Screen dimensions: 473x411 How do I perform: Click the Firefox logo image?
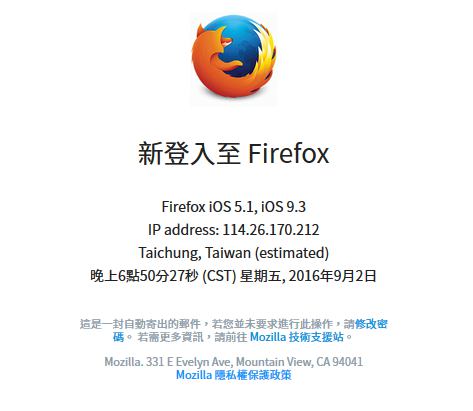(234, 56)
